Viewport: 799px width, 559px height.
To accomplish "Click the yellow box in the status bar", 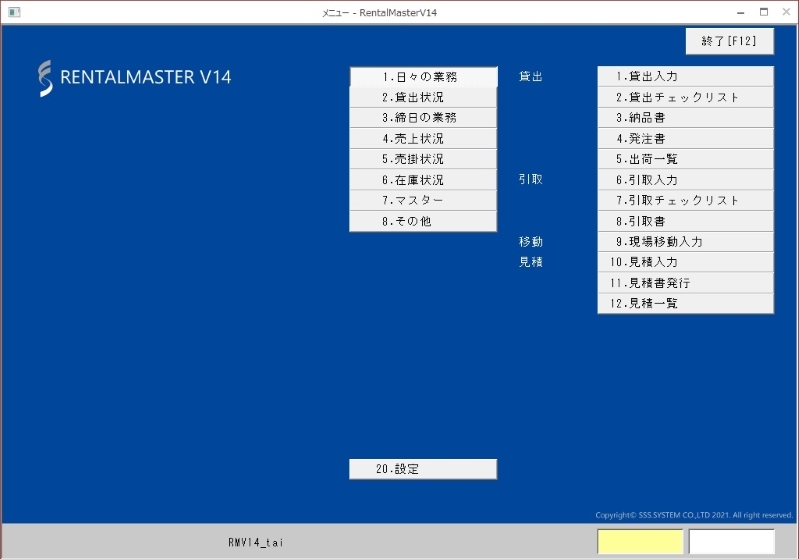I will (640, 542).
